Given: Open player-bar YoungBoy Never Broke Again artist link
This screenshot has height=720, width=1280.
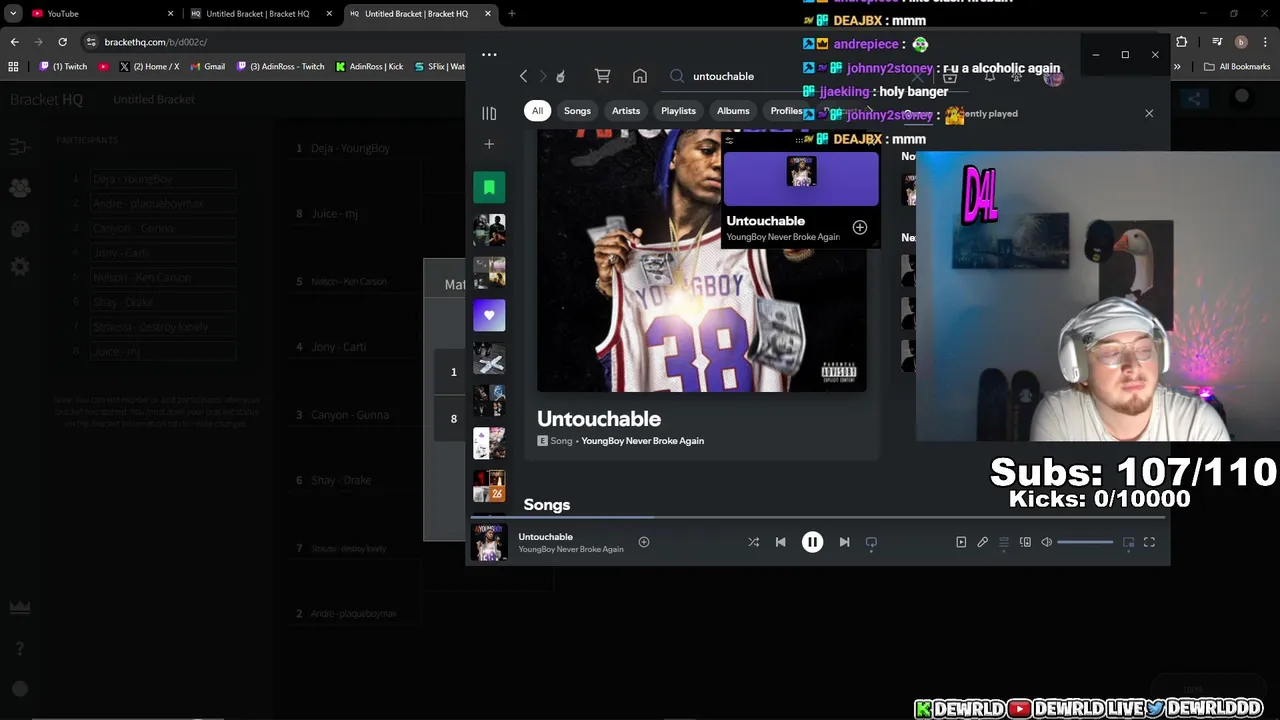Looking at the screenshot, I should pos(571,549).
